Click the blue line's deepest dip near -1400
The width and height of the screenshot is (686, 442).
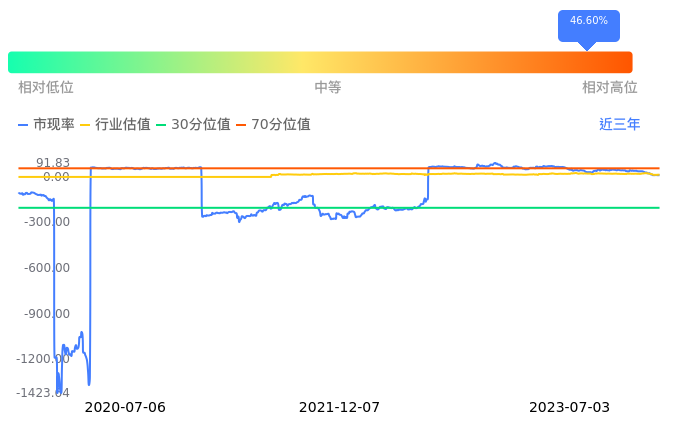[x=58, y=391]
